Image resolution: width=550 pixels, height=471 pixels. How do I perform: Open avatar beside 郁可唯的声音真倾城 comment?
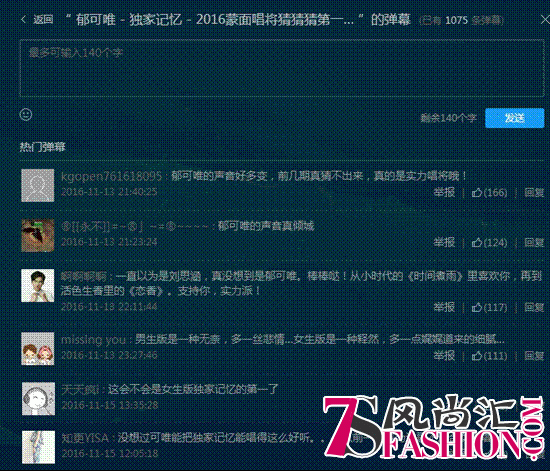(38, 235)
